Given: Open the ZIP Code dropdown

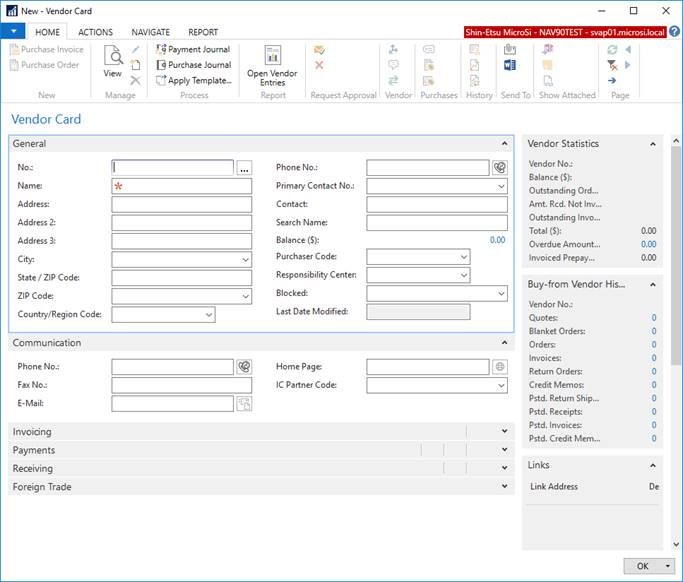Looking at the screenshot, I should pyautogui.click(x=246, y=296).
